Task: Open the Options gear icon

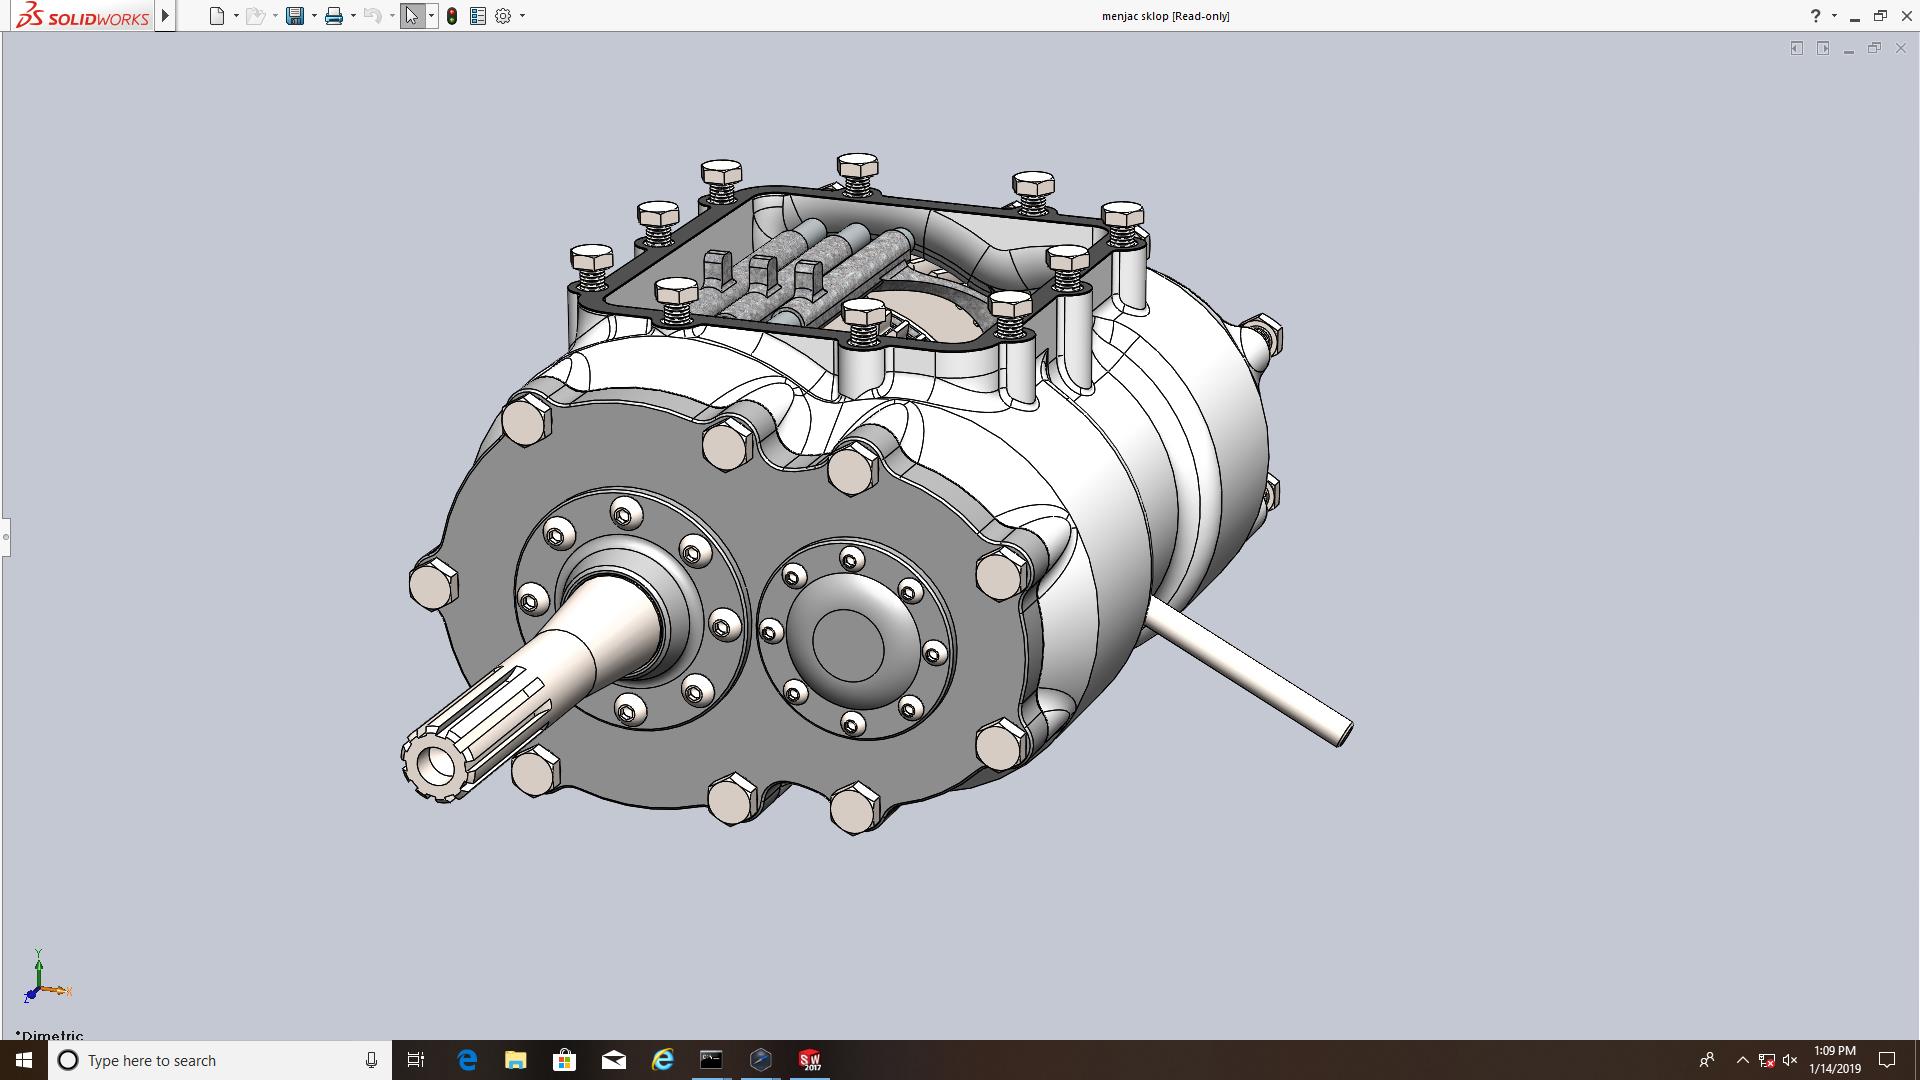Action: [x=503, y=16]
